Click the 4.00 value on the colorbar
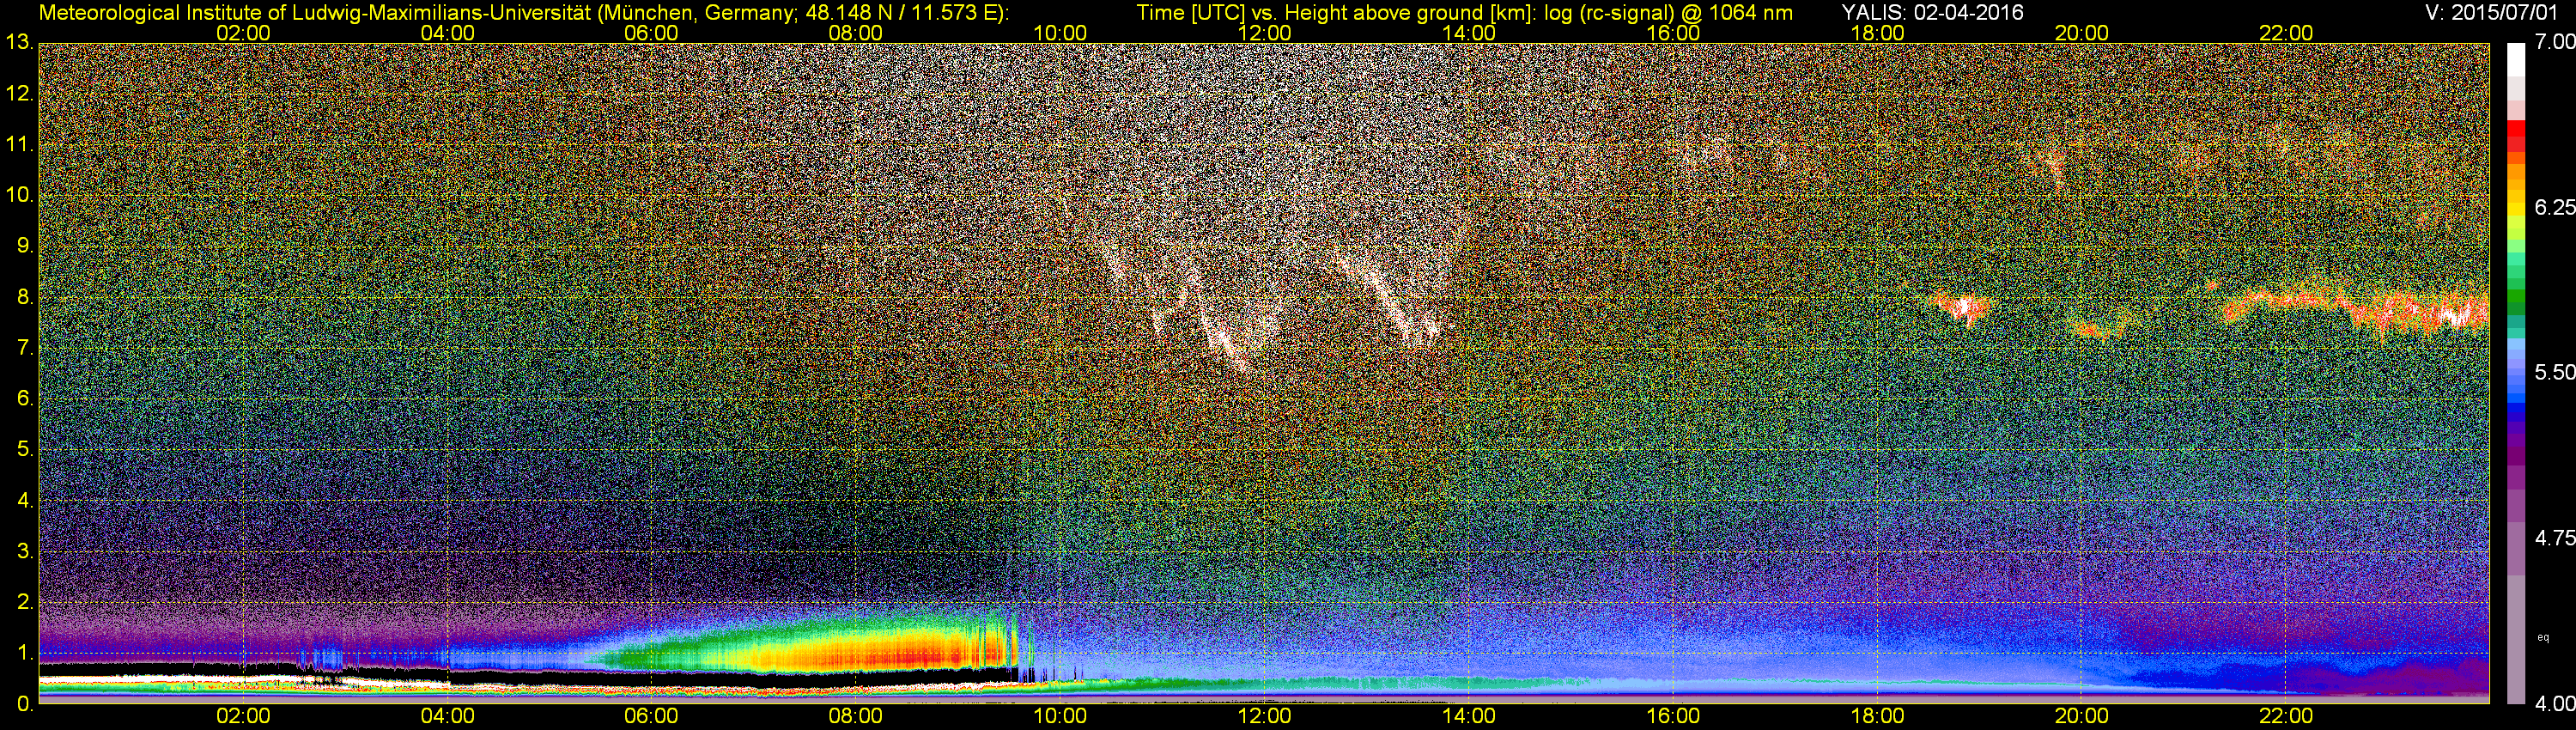 tap(2554, 704)
